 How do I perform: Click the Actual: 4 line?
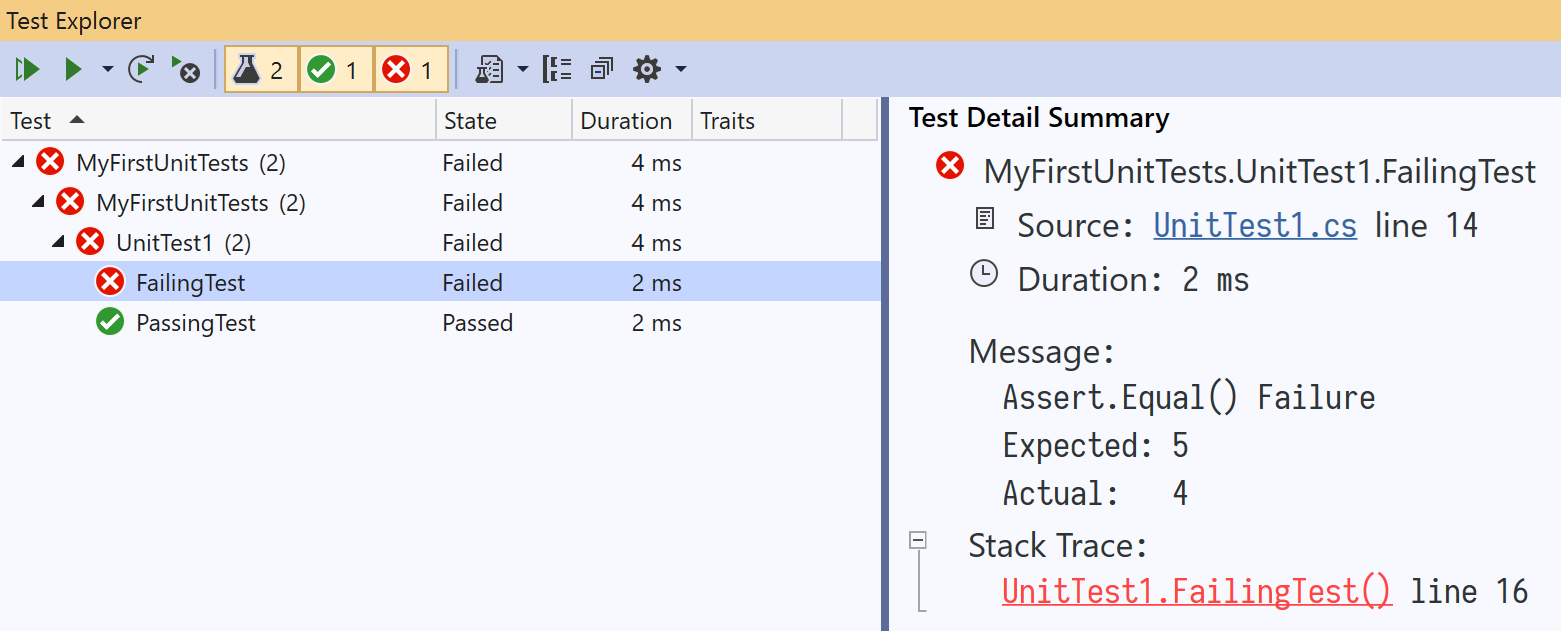point(1095,493)
